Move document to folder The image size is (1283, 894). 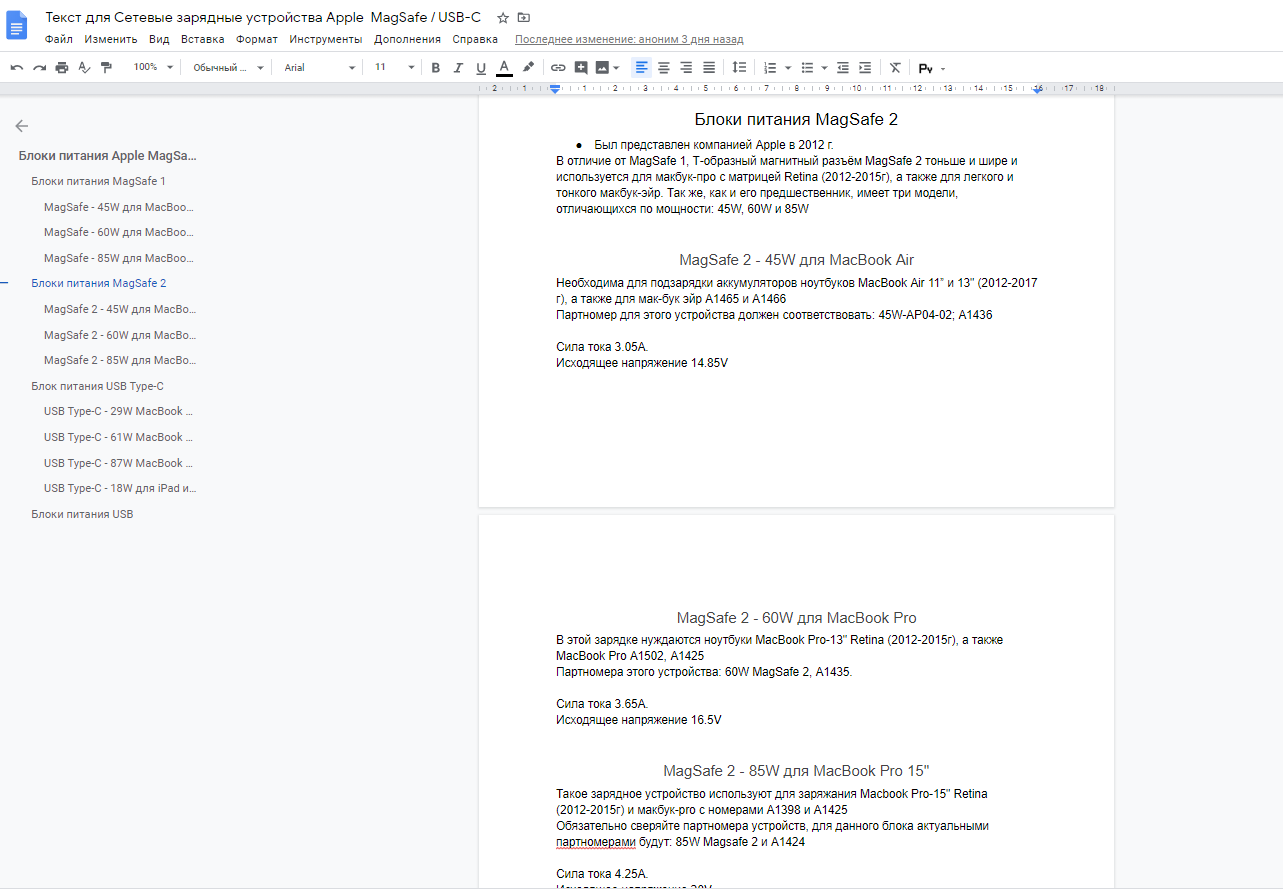point(524,18)
